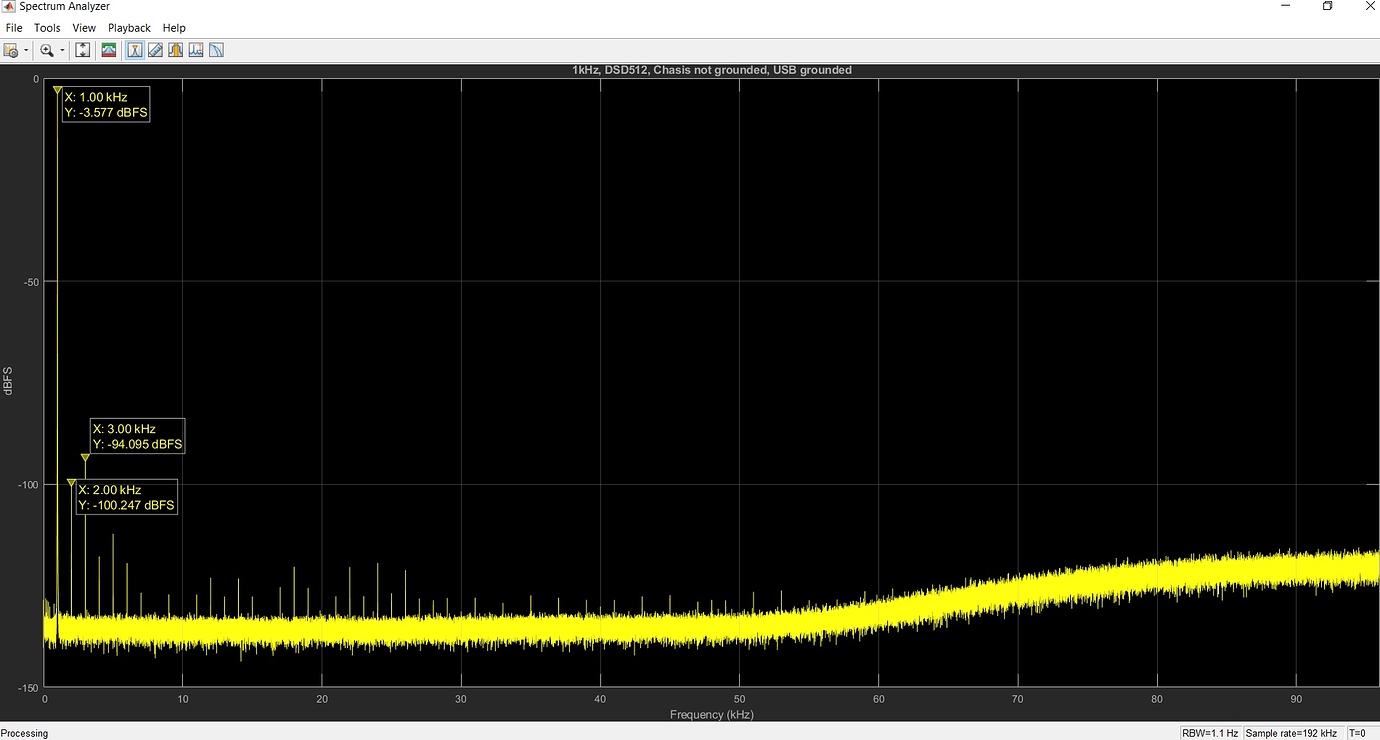This screenshot has width=1380, height=740.
Task: Click the 3.00 kHz peak marker label
Action: point(137,436)
